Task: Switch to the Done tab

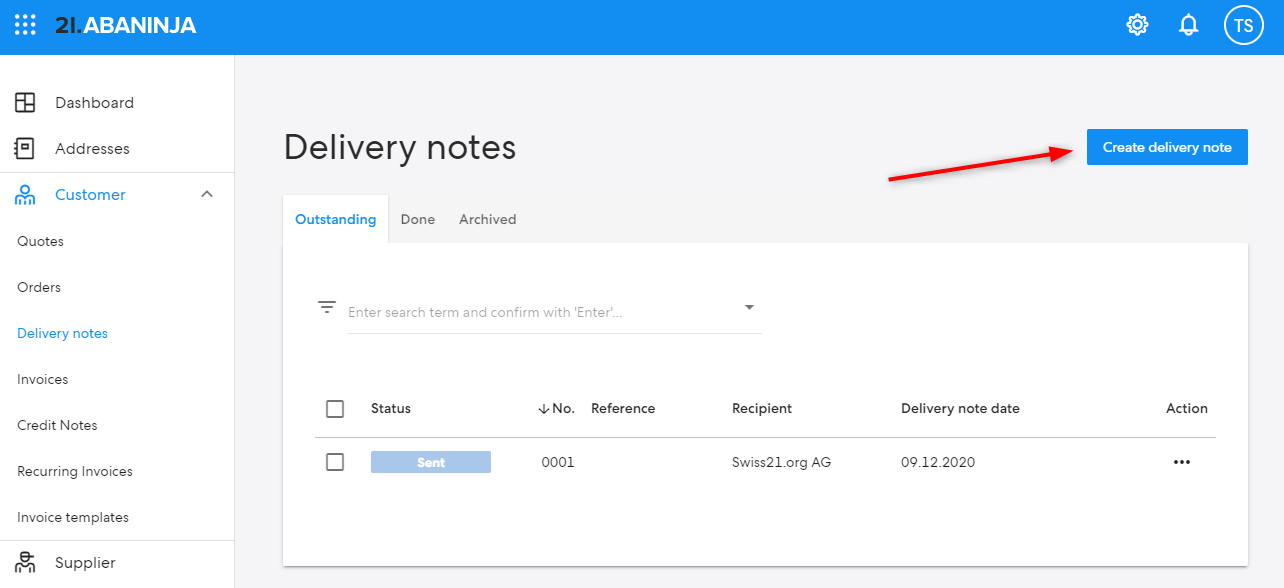Action: (418, 219)
